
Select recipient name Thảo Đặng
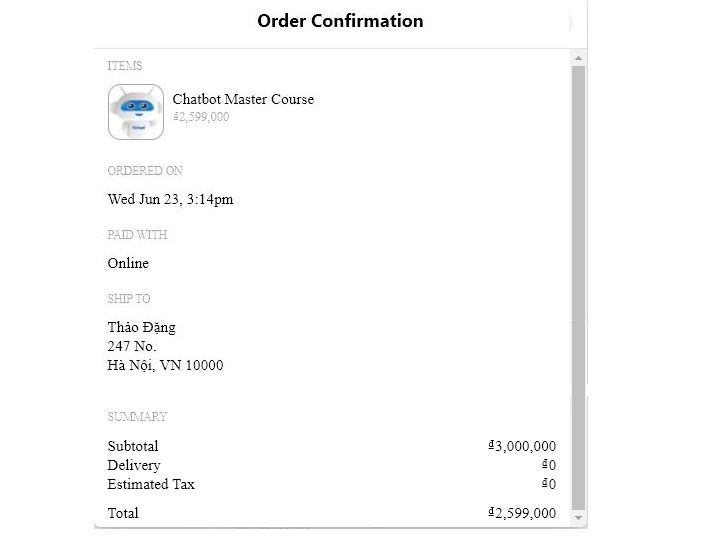[x=141, y=327]
